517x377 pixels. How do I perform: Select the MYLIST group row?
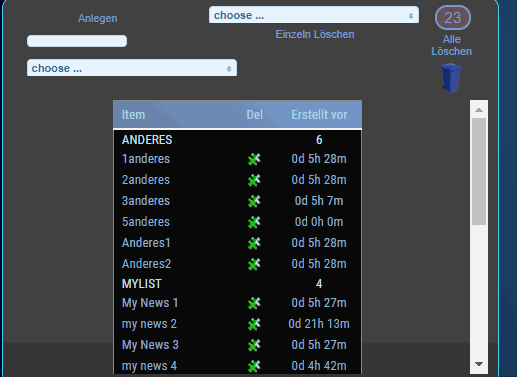pos(237,284)
